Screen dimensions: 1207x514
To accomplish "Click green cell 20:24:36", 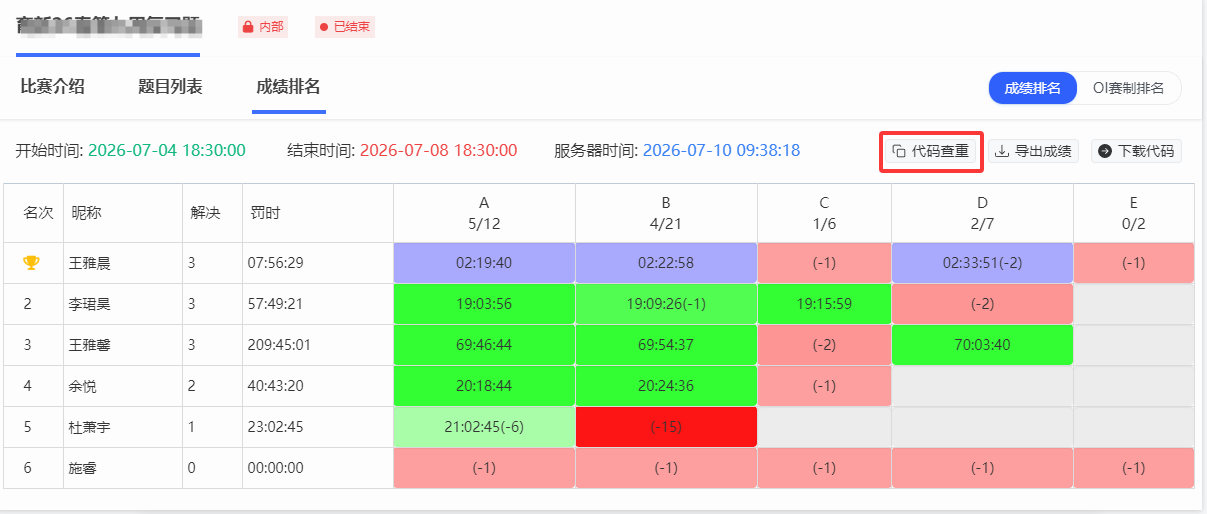I will (x=666, y=386).
